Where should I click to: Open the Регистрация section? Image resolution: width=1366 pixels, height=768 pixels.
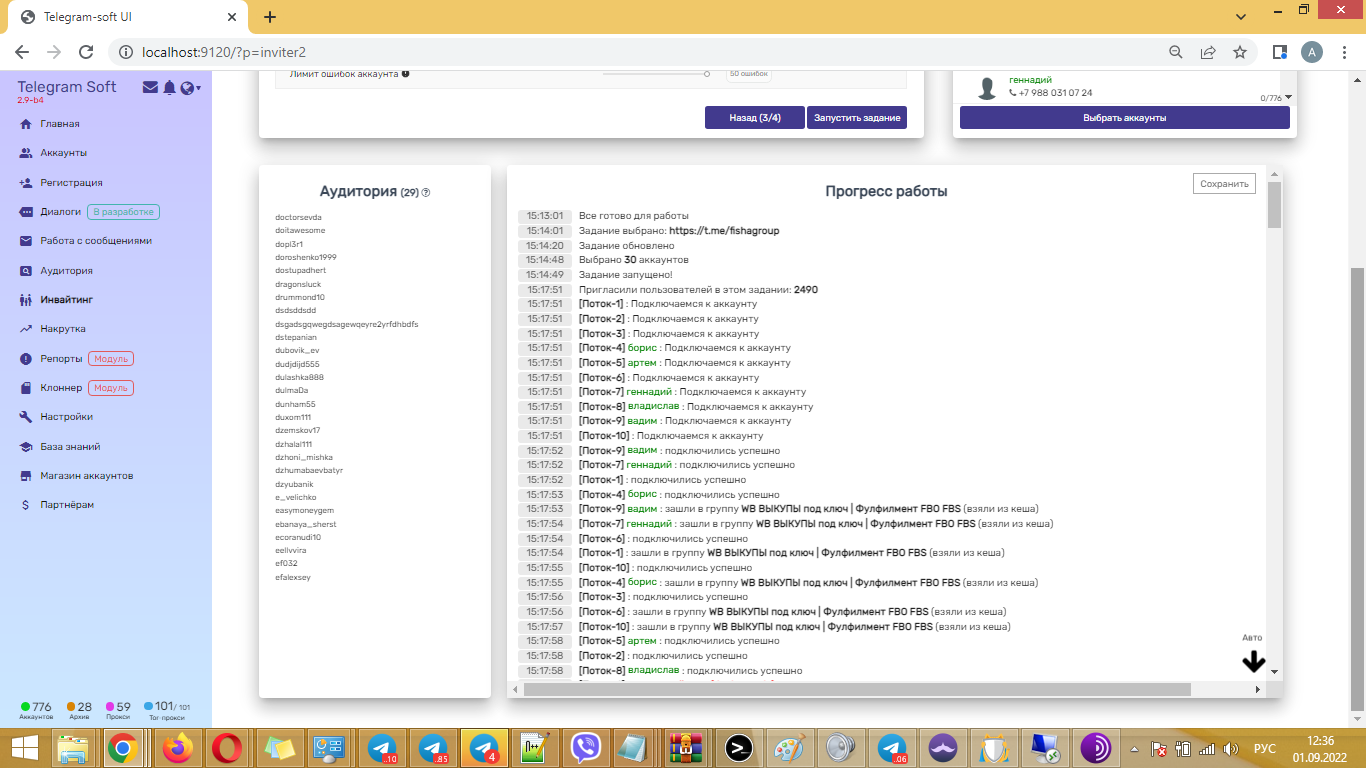[x=71, y=183]
